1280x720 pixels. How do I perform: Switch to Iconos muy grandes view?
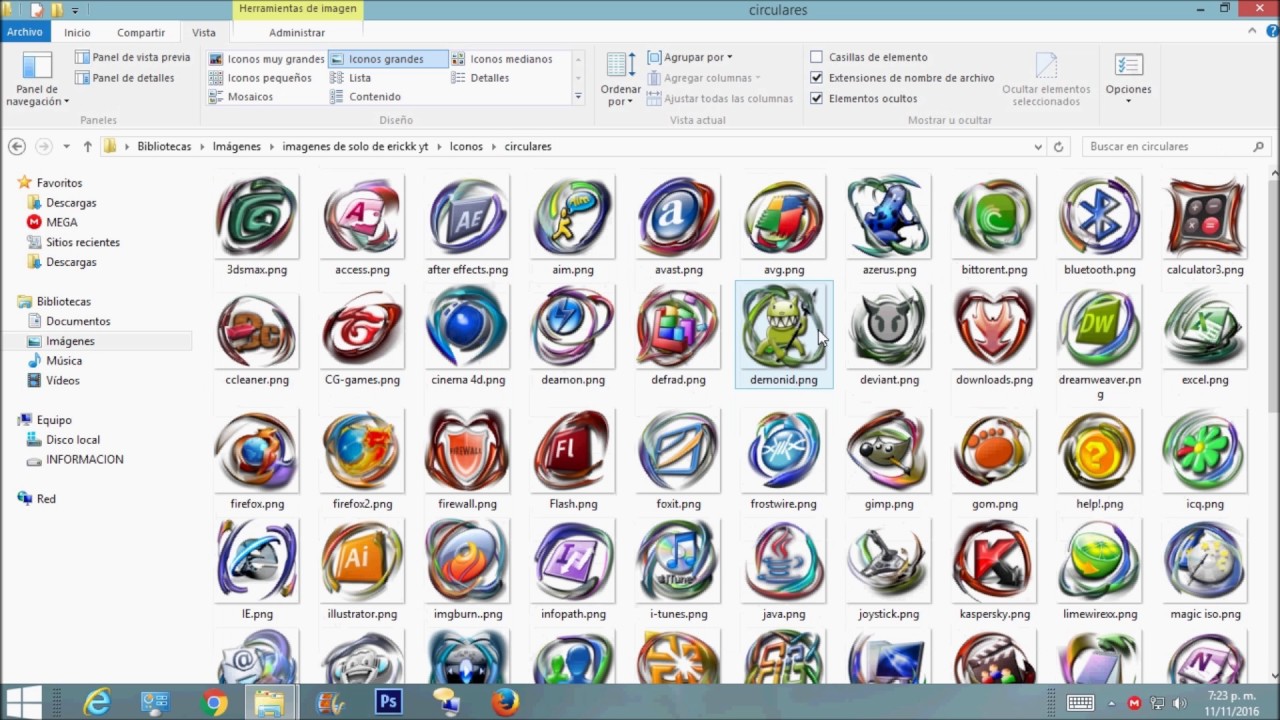click(x=266, y=59)
